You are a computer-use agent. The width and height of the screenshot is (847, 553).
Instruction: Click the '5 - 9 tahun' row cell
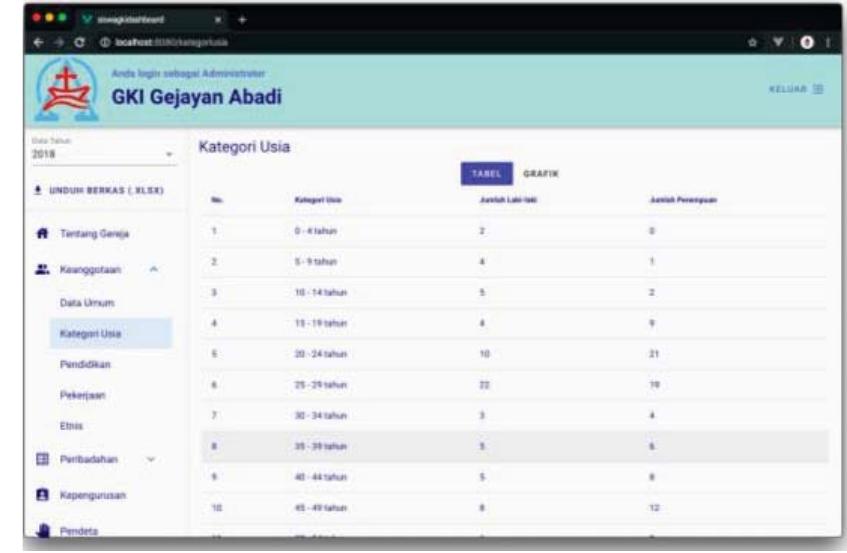(x=315, y=262)
